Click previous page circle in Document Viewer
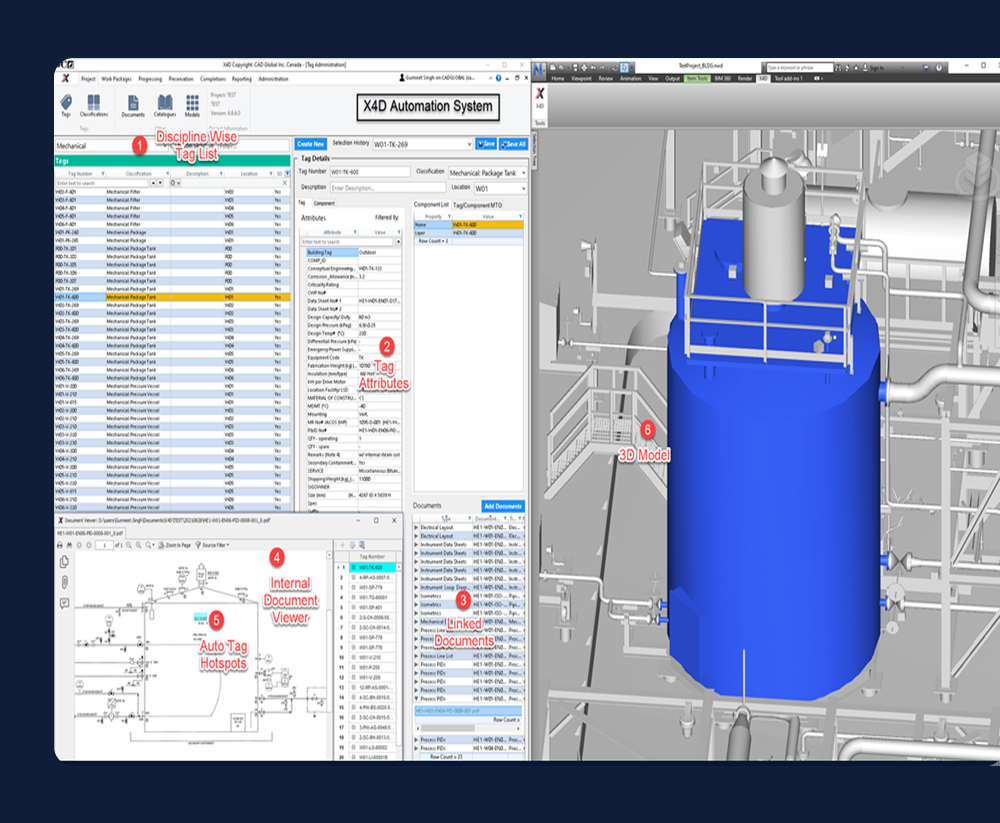Screen dimensions: 1000x823 [79, 545]
